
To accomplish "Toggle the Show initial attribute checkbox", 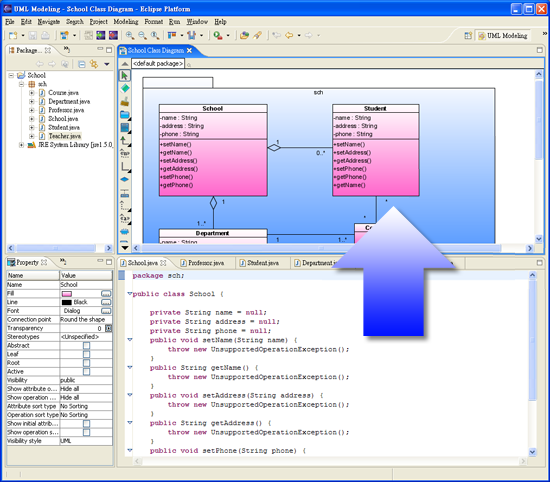I will coord(86,424).
